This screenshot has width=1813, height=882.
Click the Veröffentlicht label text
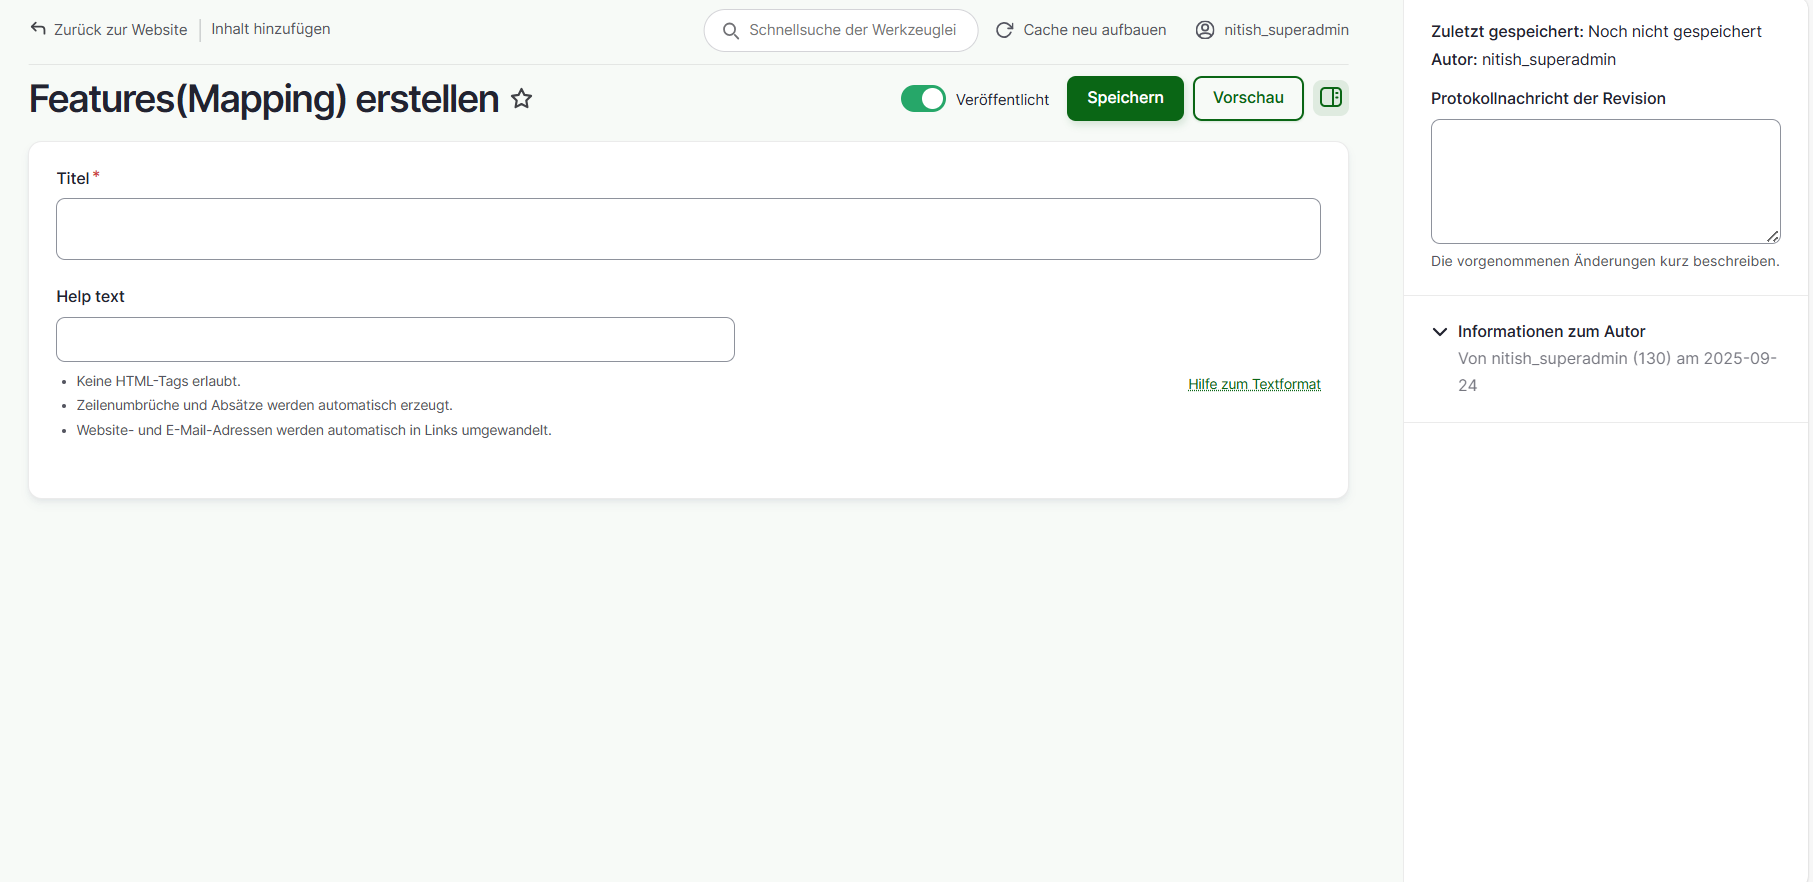[1002, 100]
